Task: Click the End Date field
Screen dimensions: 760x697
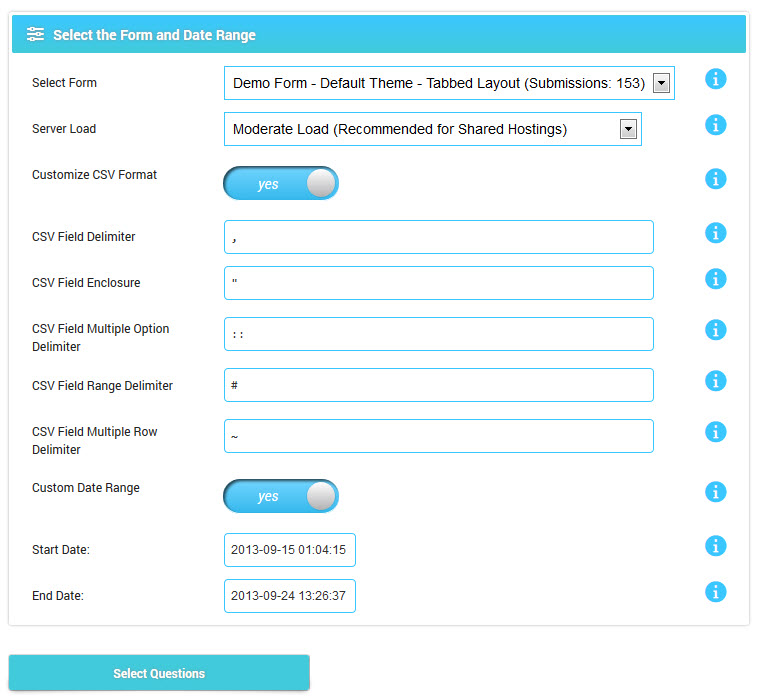Action: (289, 596)
